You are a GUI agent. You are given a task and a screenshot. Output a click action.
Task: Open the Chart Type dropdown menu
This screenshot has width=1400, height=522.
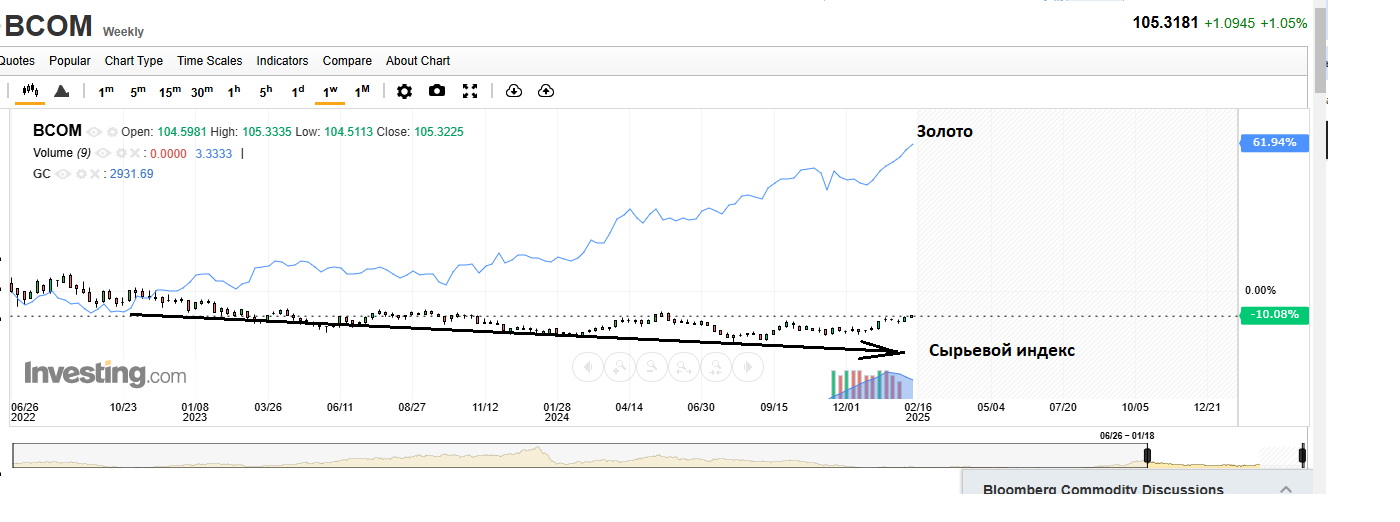pyautogui.click(x=133, y=61)
